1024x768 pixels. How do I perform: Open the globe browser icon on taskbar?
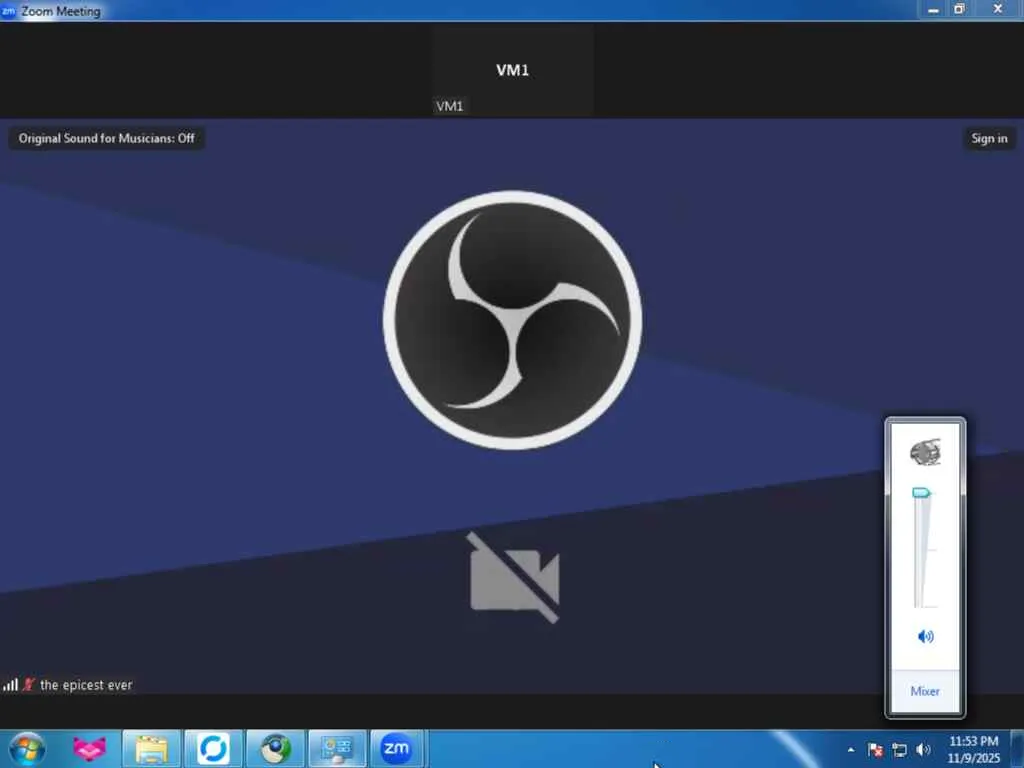pos(276,748)
